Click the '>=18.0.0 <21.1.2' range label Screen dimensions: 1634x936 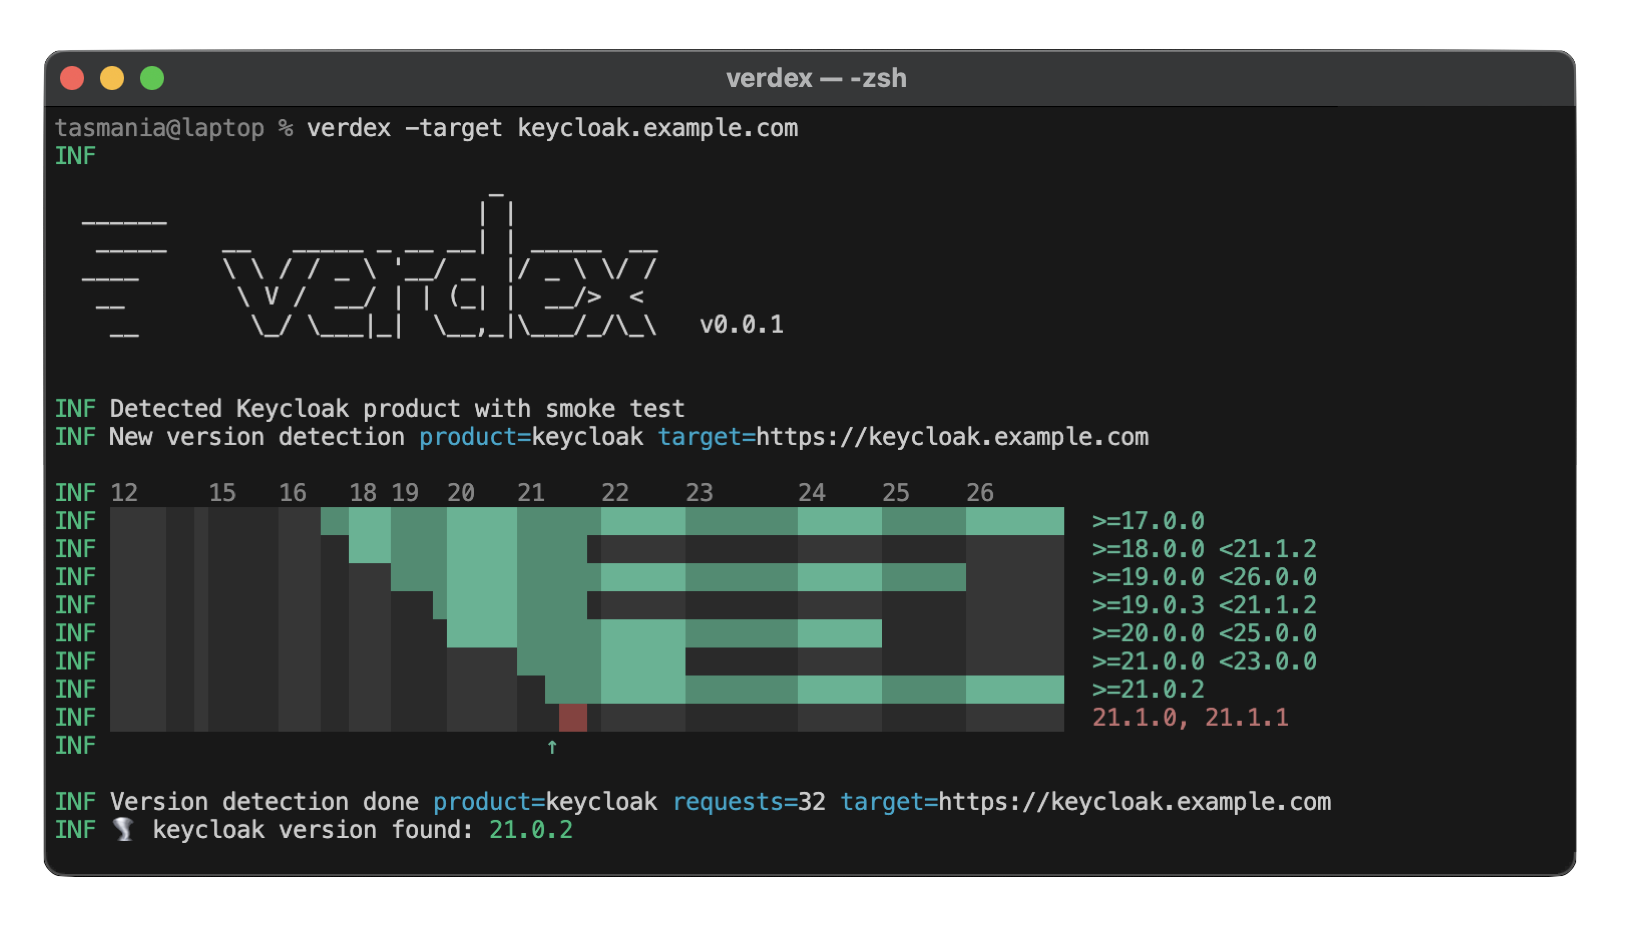(1204, 549)
